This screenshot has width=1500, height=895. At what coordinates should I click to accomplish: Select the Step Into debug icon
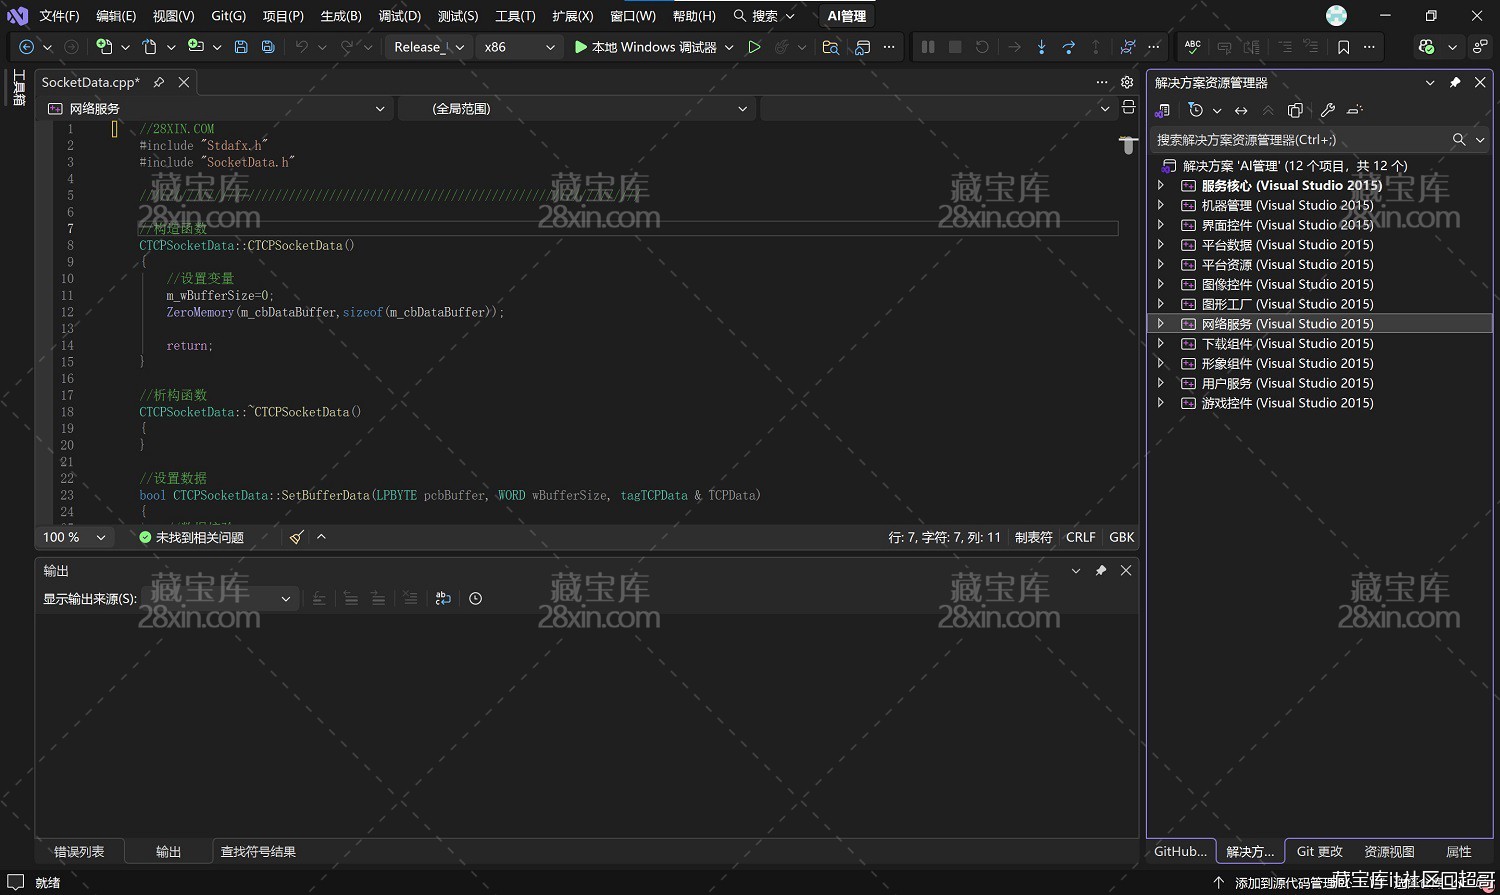(1042, 47)
